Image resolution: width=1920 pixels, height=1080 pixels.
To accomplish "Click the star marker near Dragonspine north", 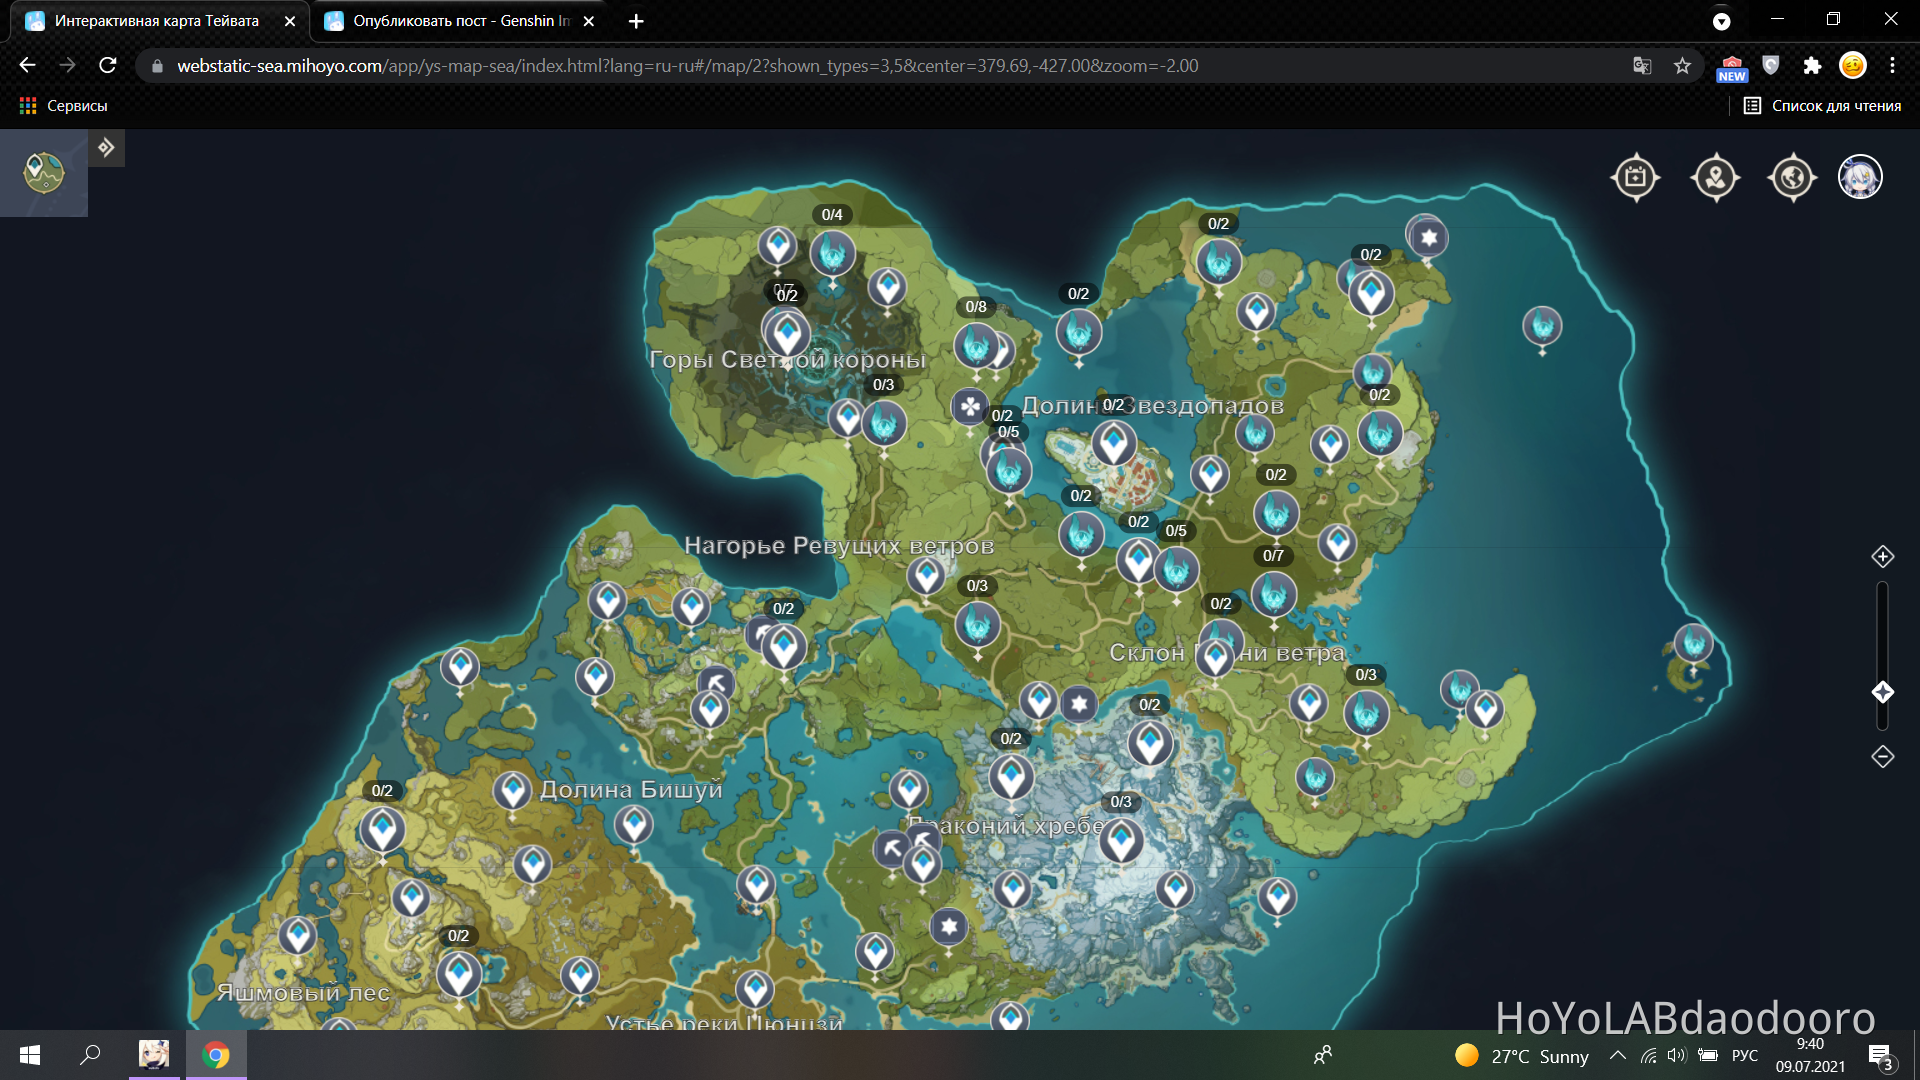I will (x=1079, y=704).
